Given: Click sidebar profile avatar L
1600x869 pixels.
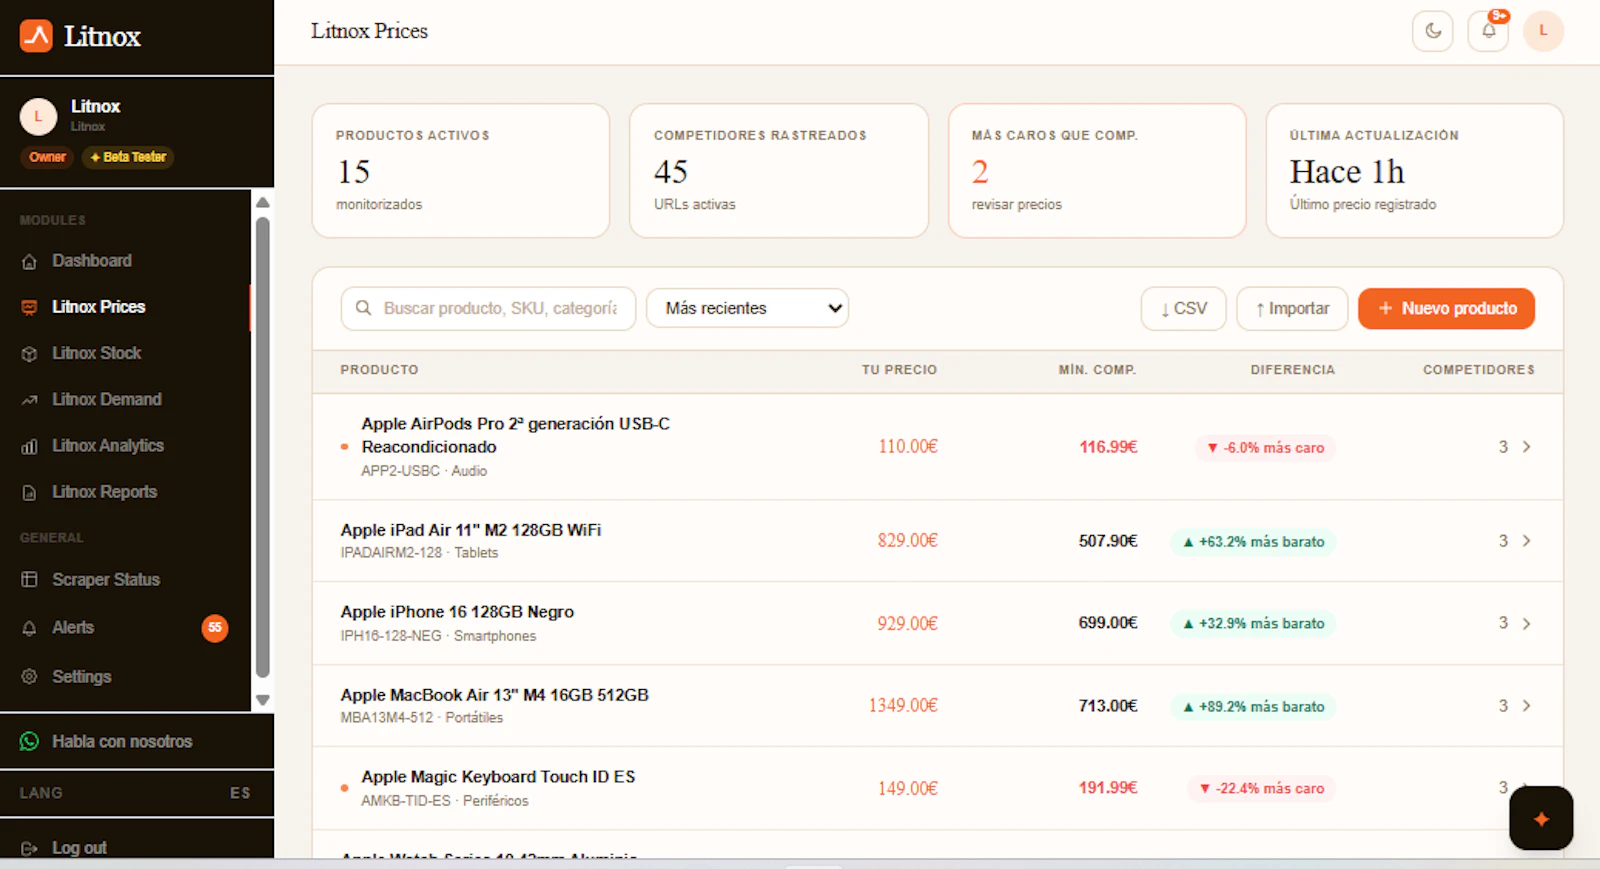Looking at the screenshot, I should pos(38,116).
